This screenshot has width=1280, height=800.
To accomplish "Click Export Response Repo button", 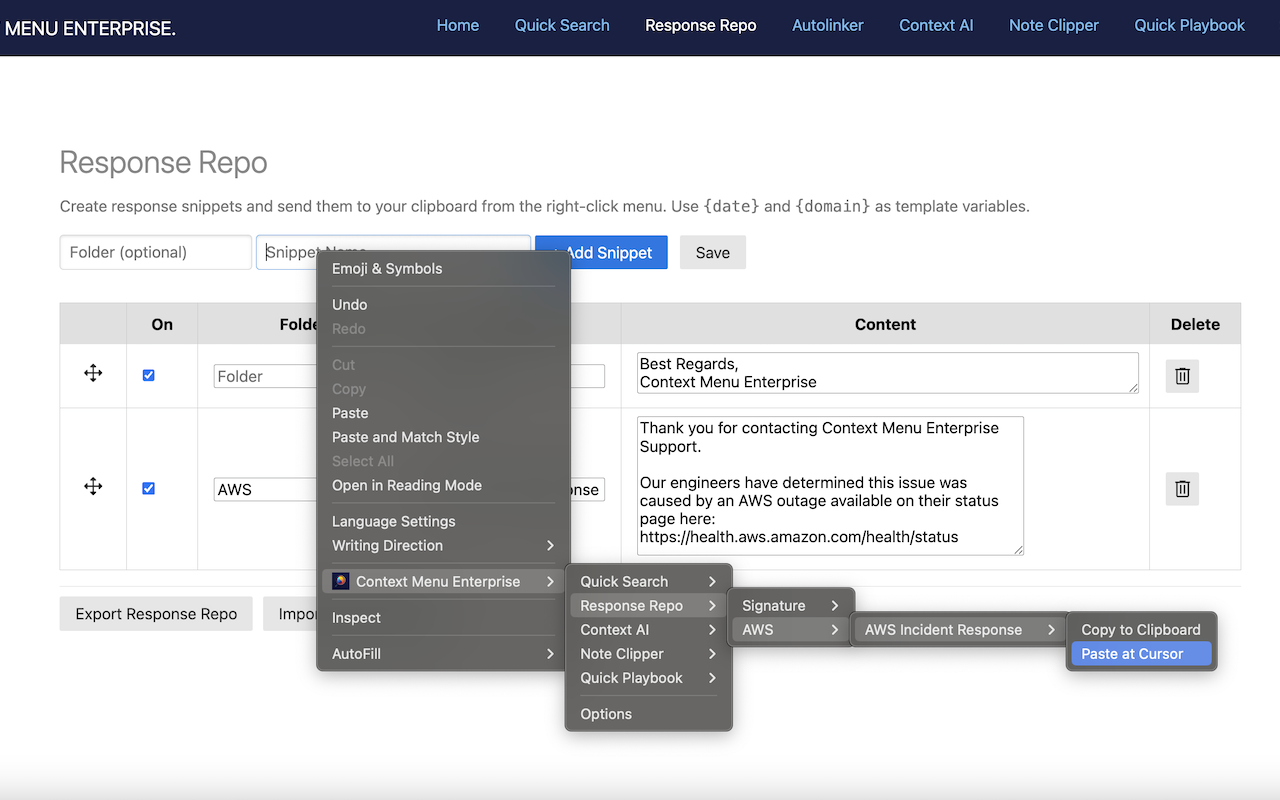I will 156,614.
